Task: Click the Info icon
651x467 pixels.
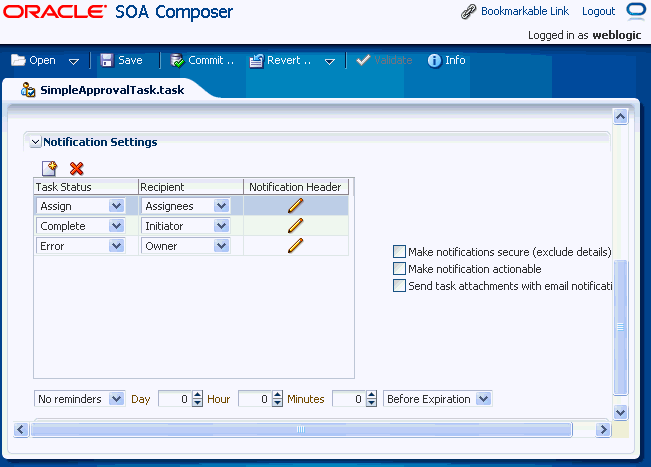Action: coord(434,61)
